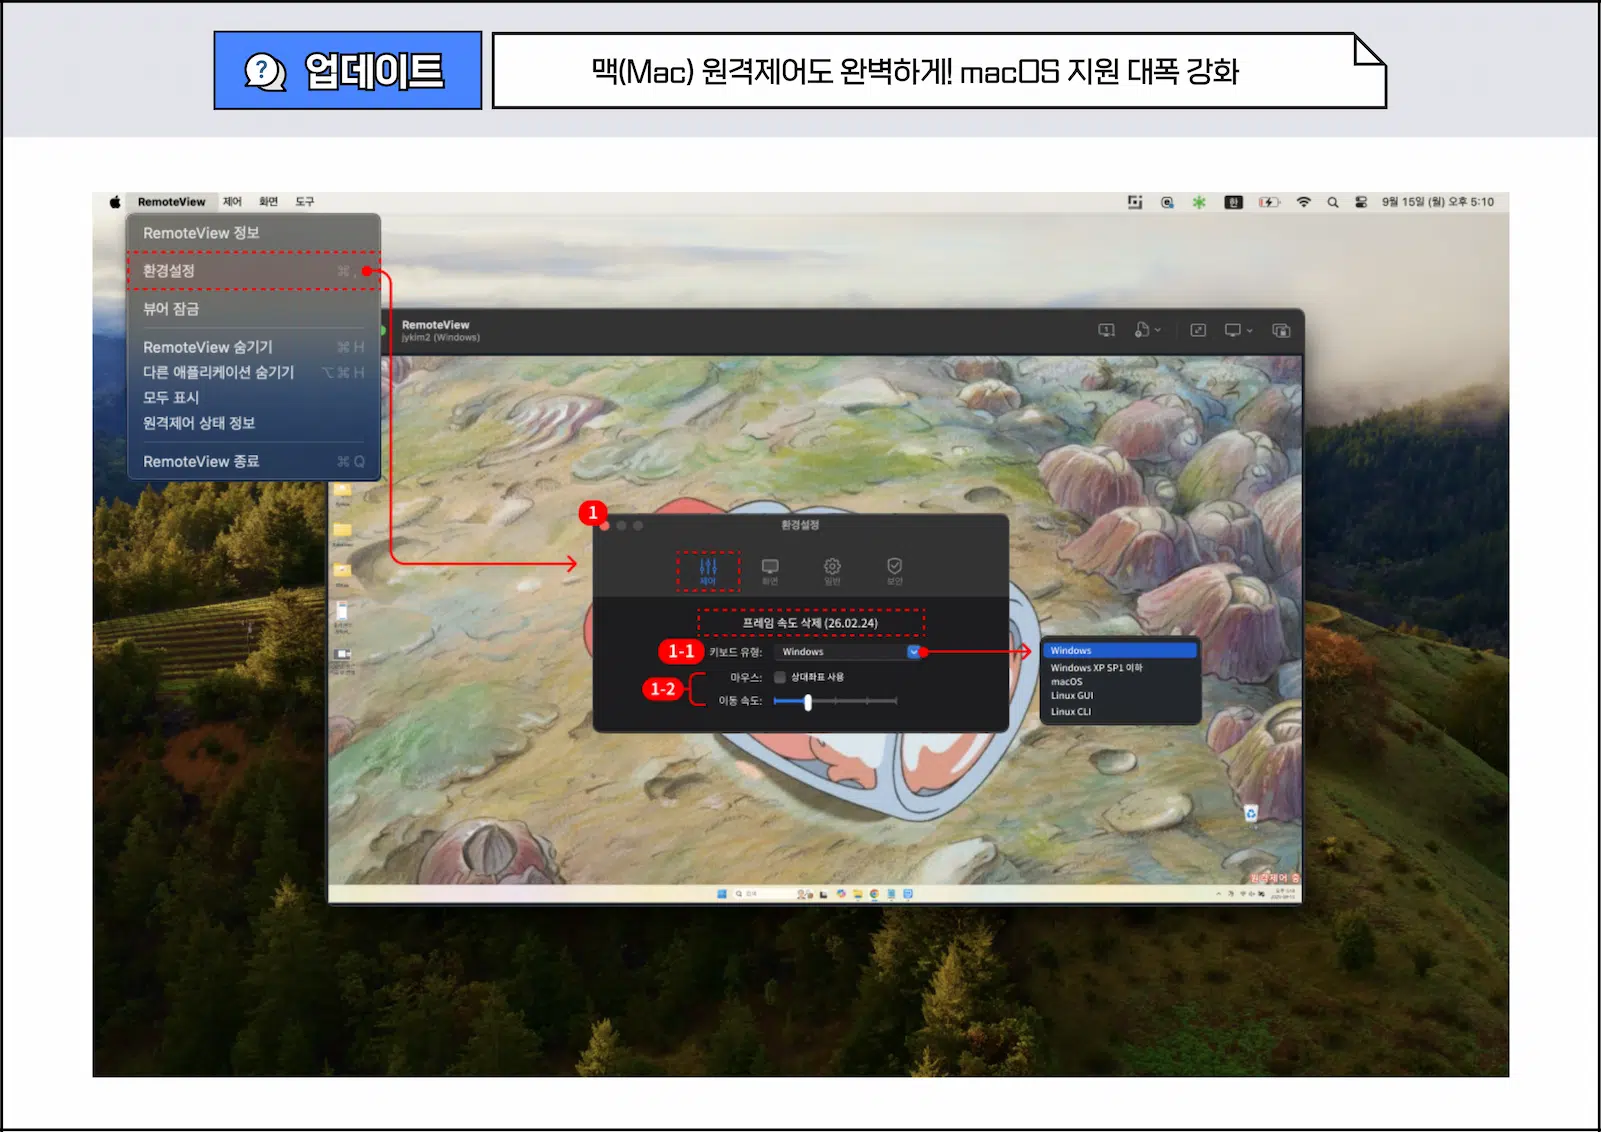Open the 일반 general settings gear icon
This screenshot has width=1601, height=1132.
(832, 566)
